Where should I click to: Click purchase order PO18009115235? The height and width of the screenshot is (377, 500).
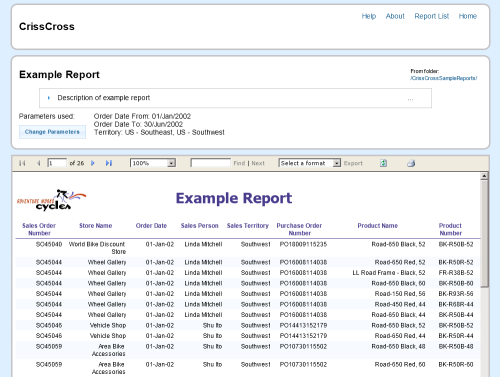(303, 244)
